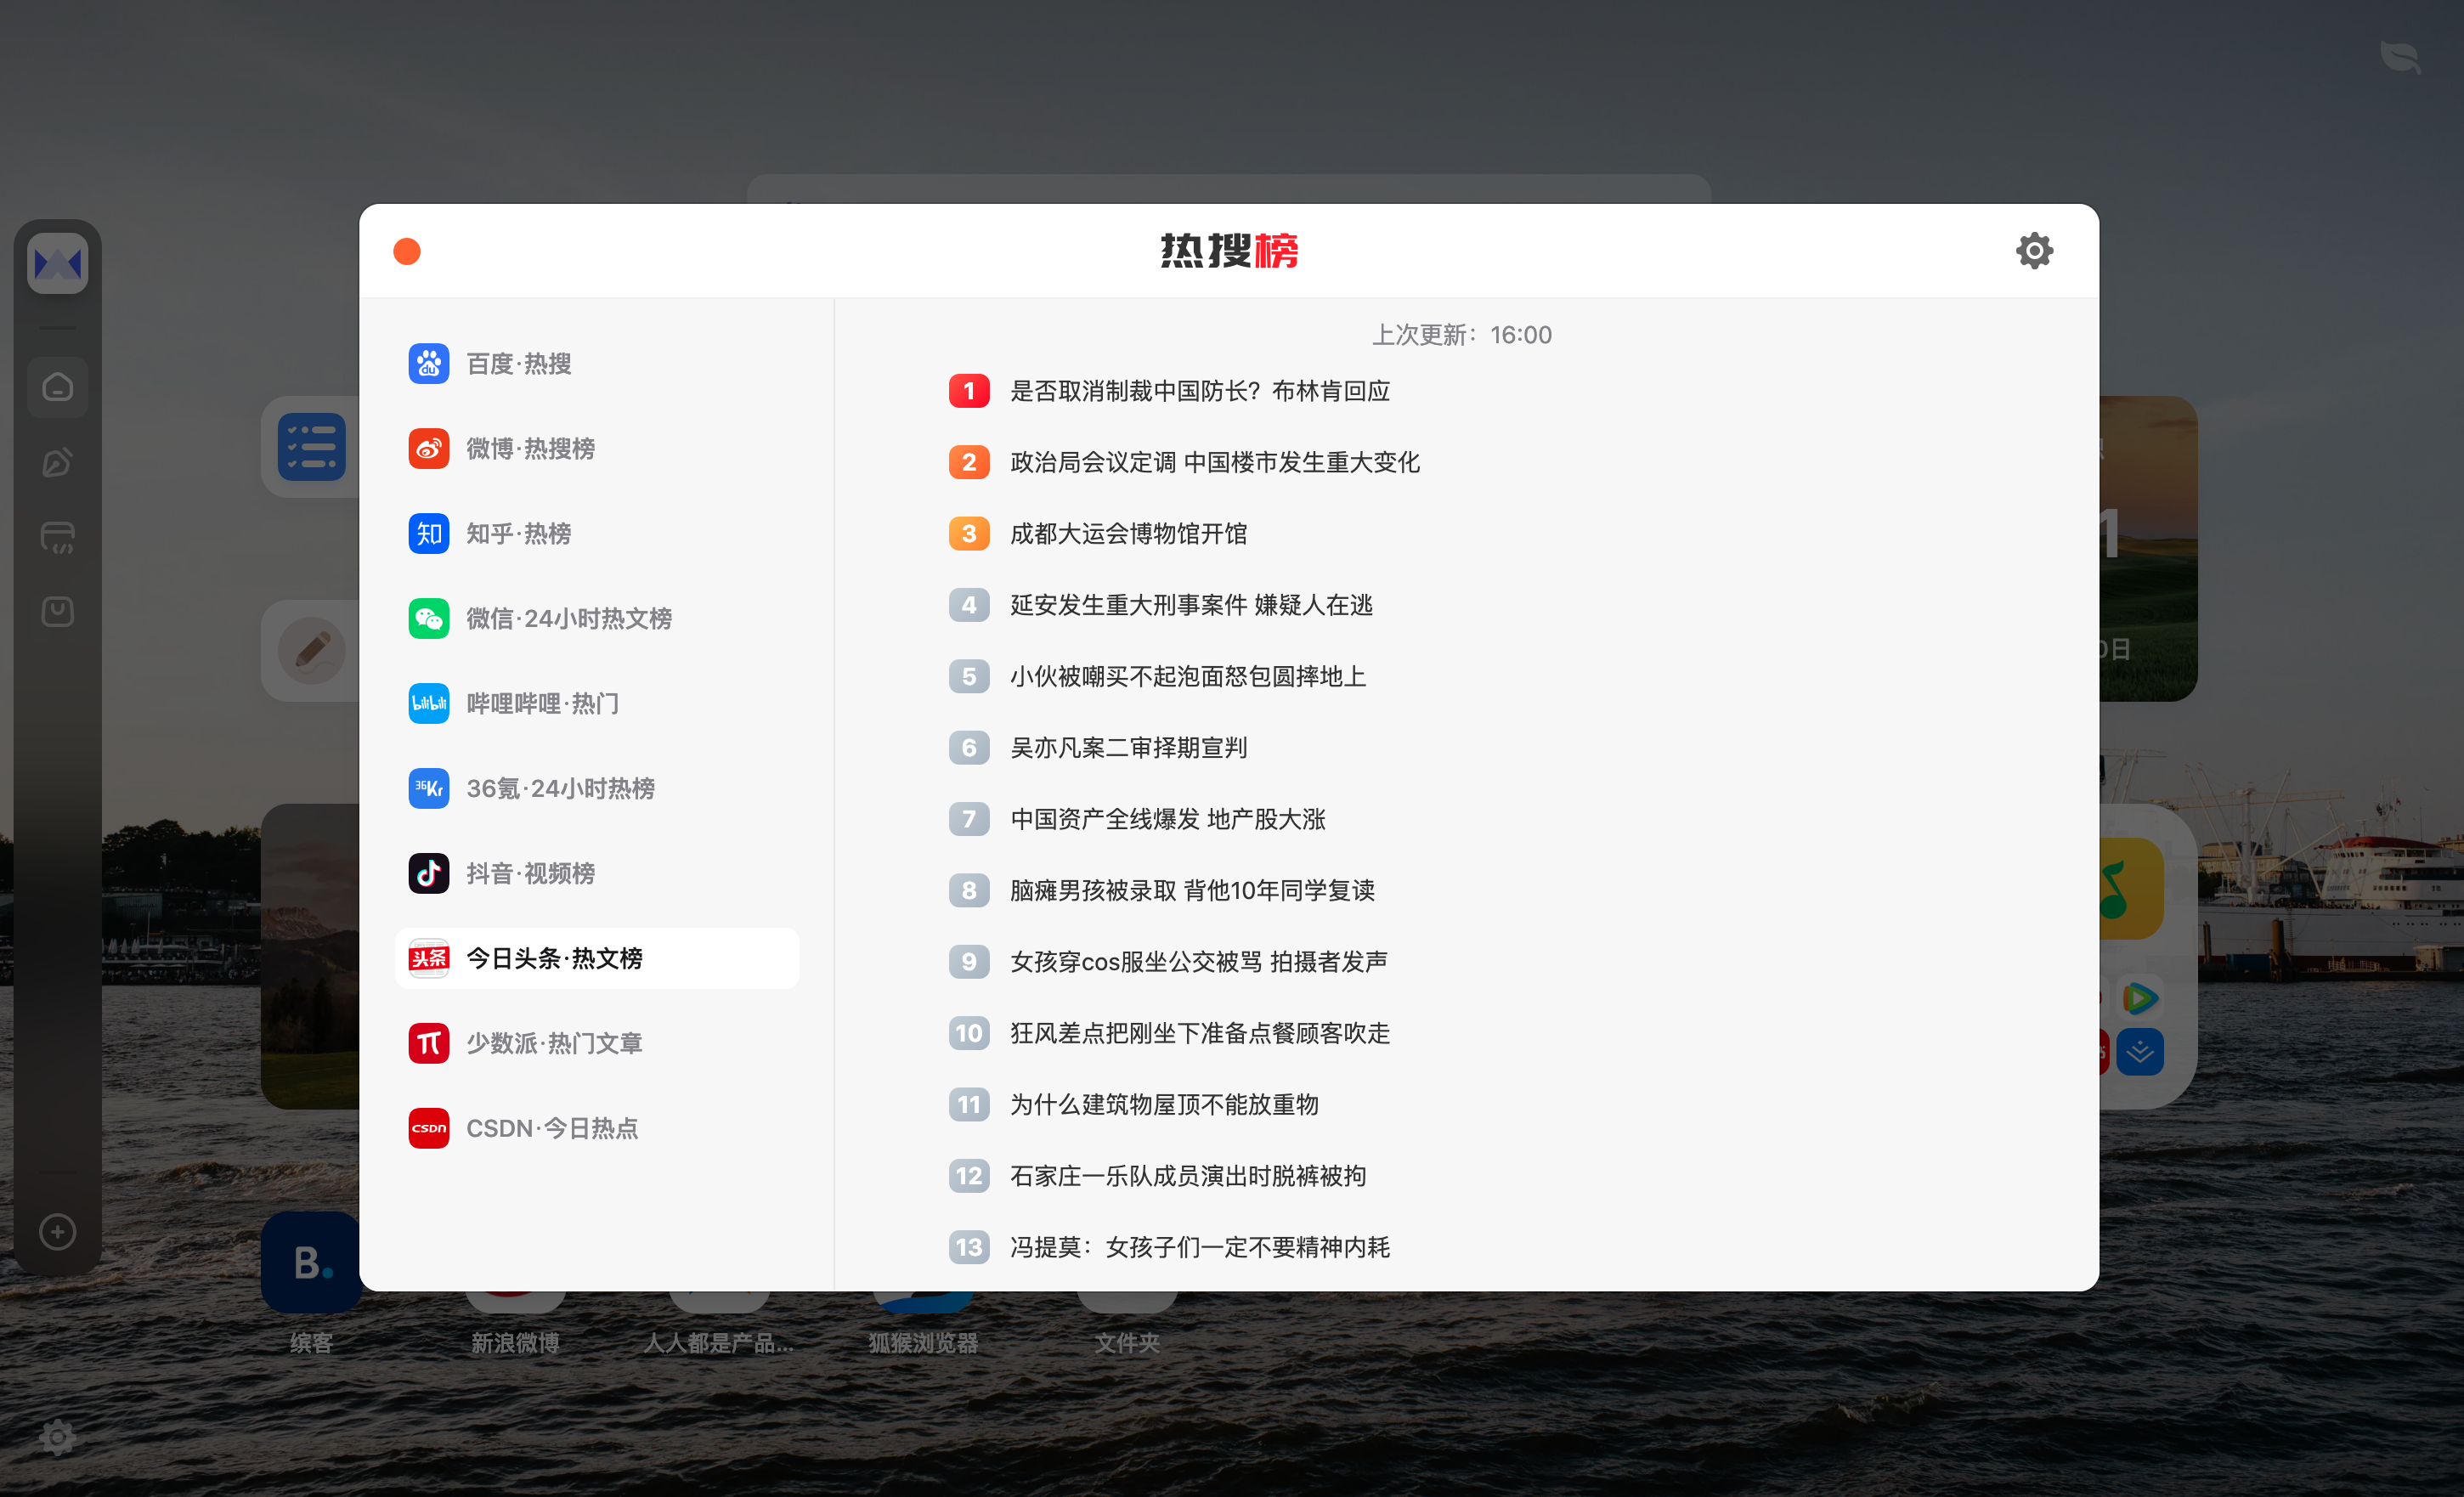Open the rank 13 冯提莫 headline
This screenshot has height=1497, width=2464.
pos(1199,1247)
